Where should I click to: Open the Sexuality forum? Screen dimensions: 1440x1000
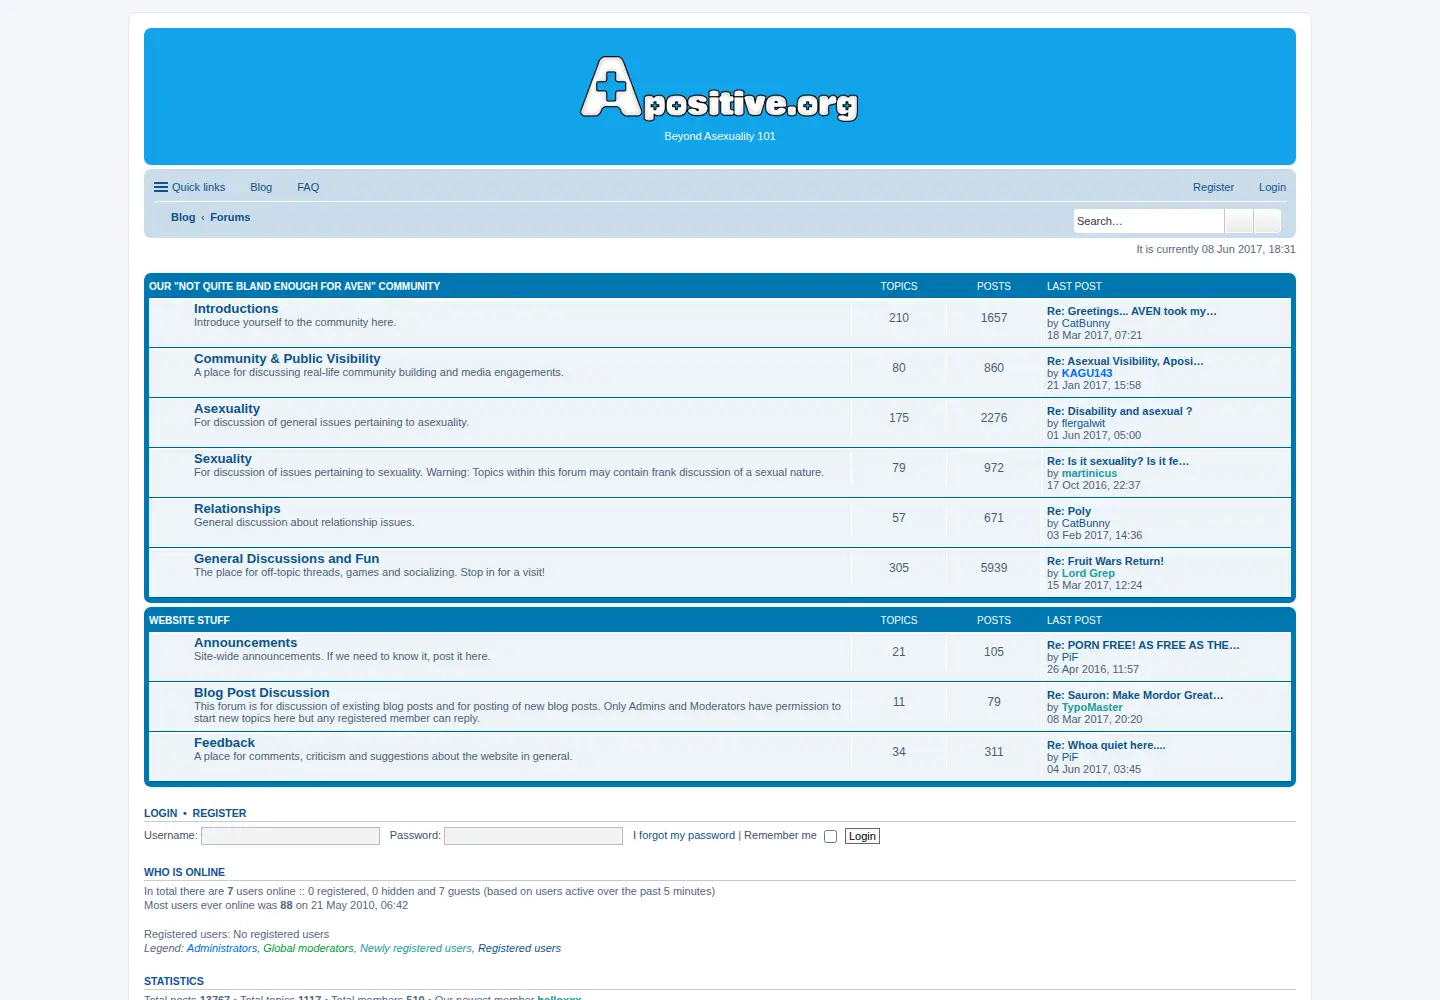point(223,459)
